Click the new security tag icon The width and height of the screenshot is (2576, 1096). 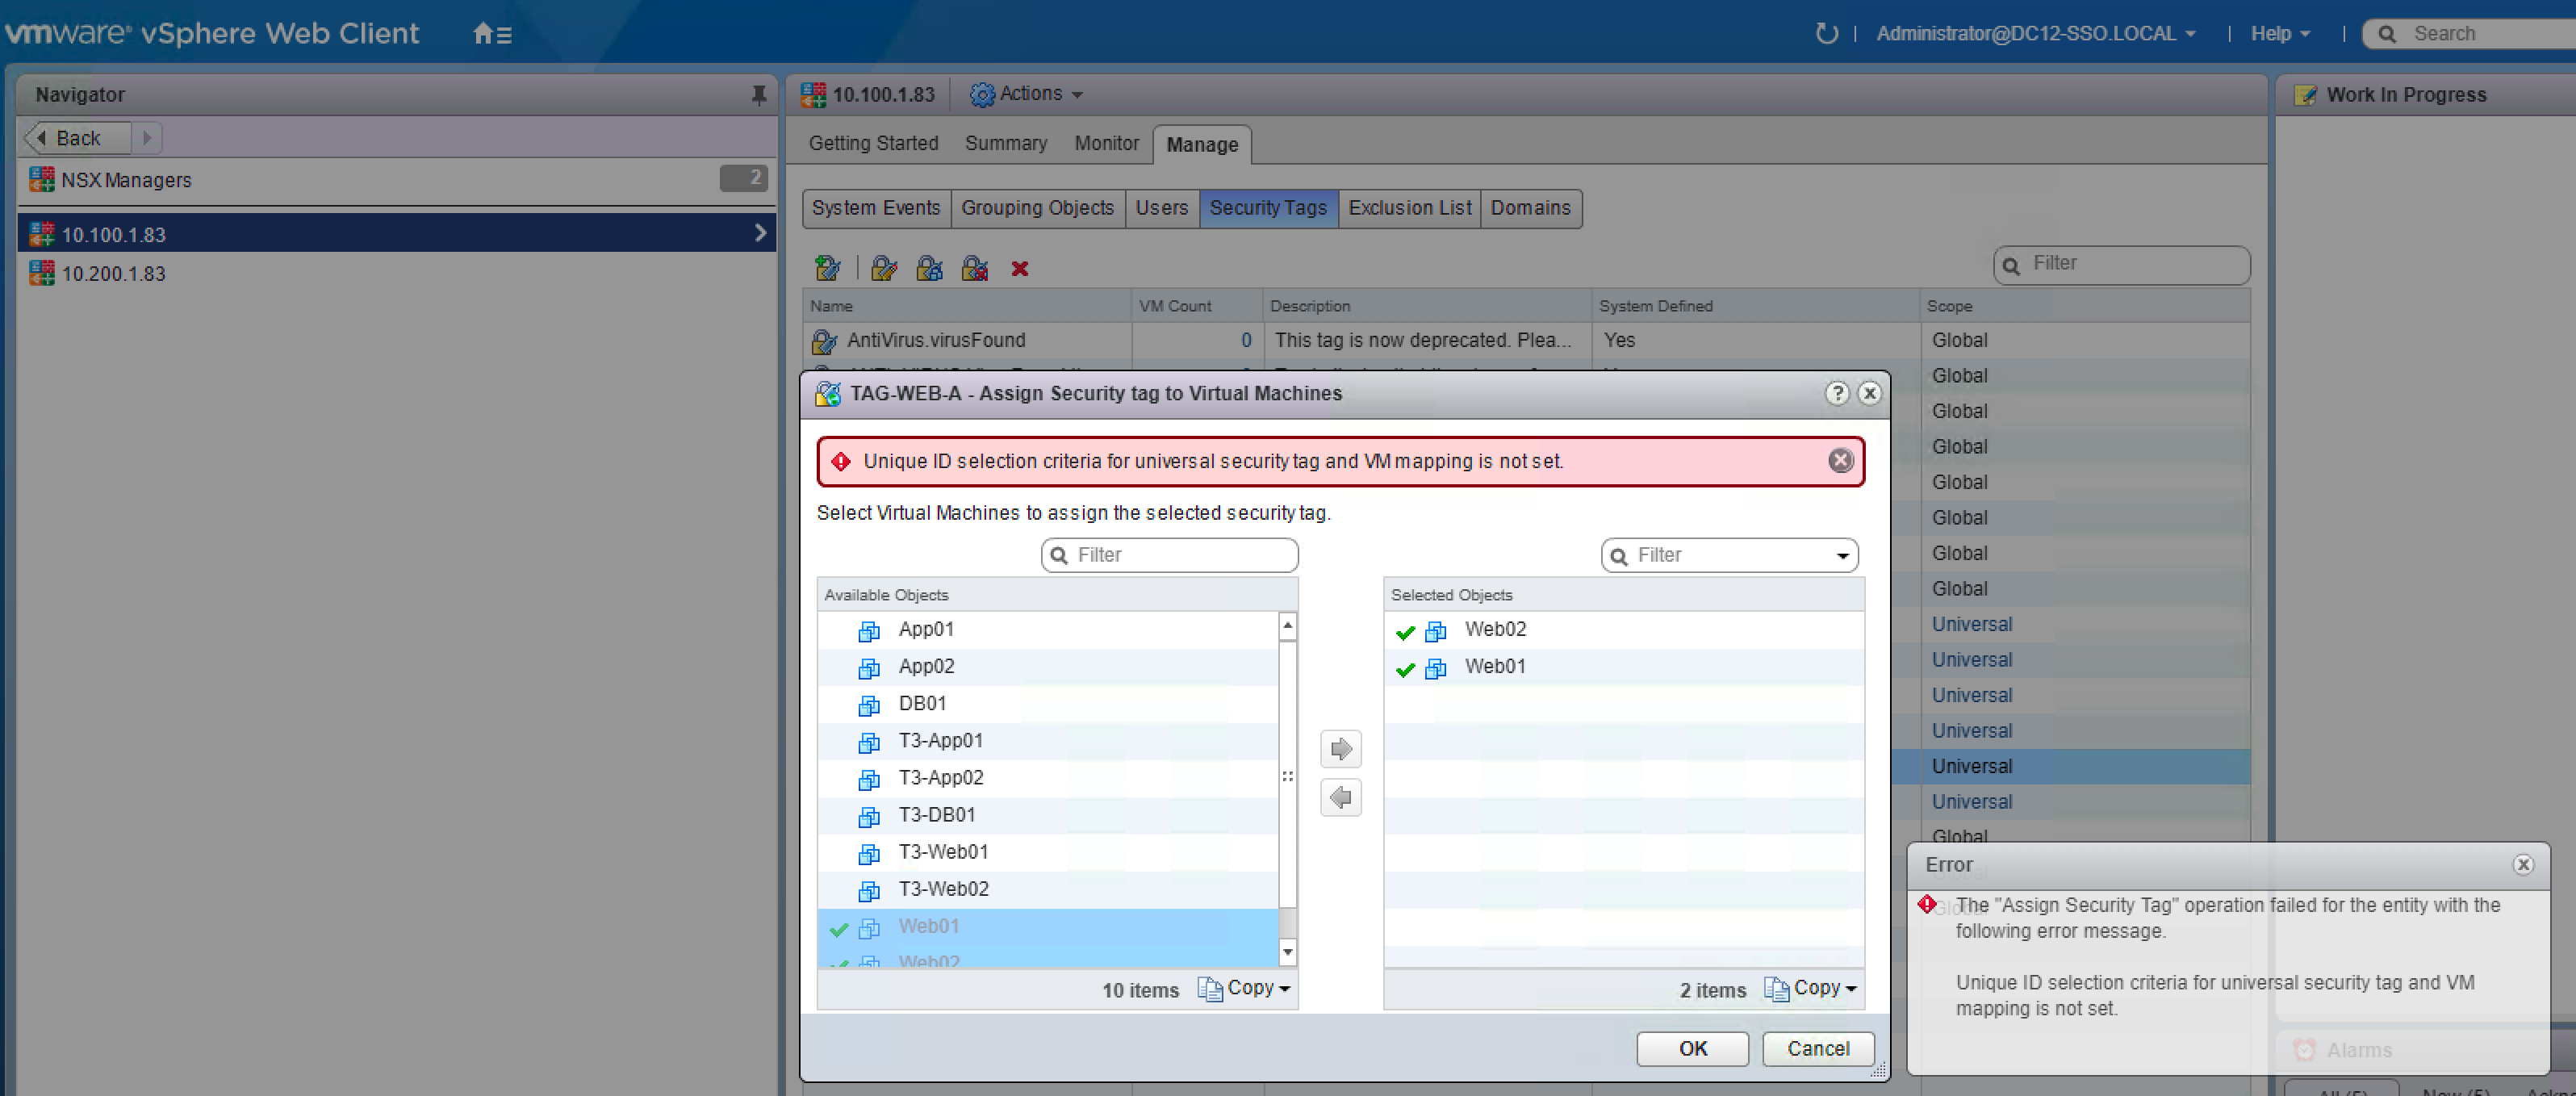click(x=827, y=268)
